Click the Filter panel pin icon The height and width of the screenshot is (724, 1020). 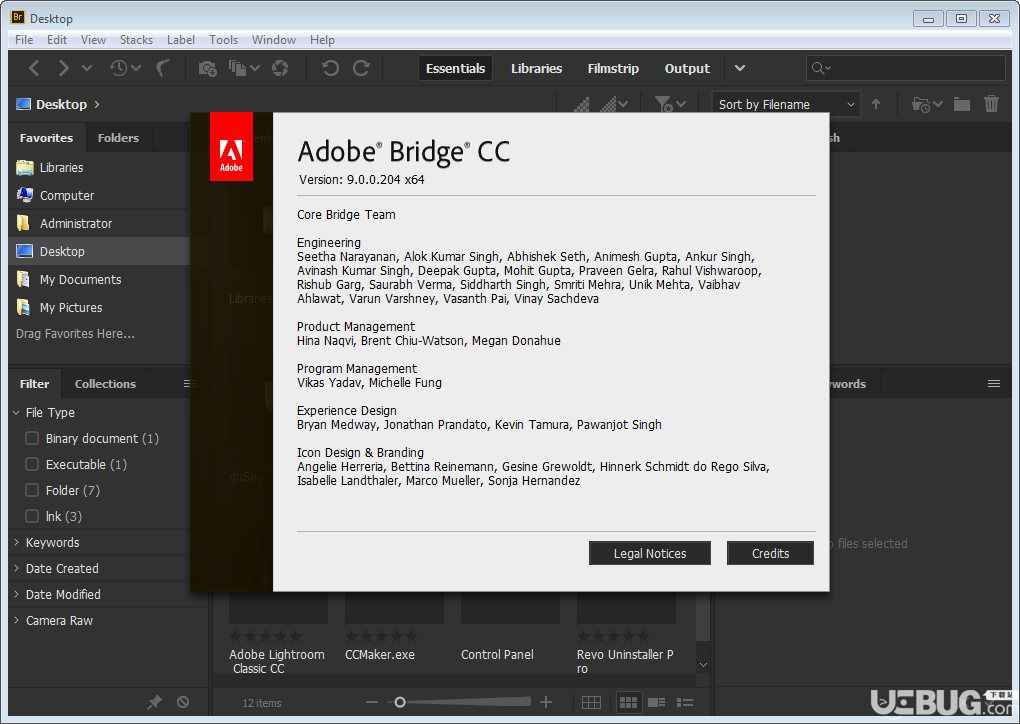154,702
